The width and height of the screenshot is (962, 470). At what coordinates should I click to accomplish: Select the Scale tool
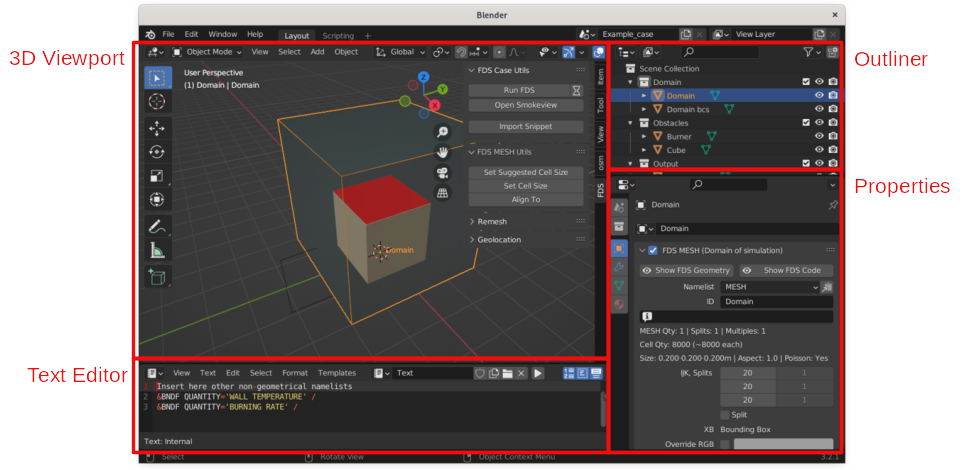point(158,176)
